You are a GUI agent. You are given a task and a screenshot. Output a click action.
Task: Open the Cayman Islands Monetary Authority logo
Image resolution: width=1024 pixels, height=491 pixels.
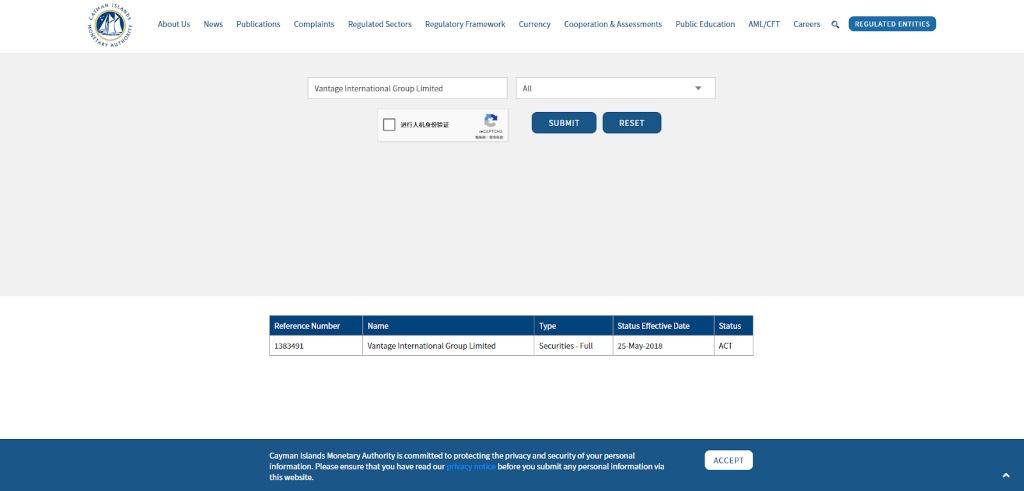[x=110, y=25]
